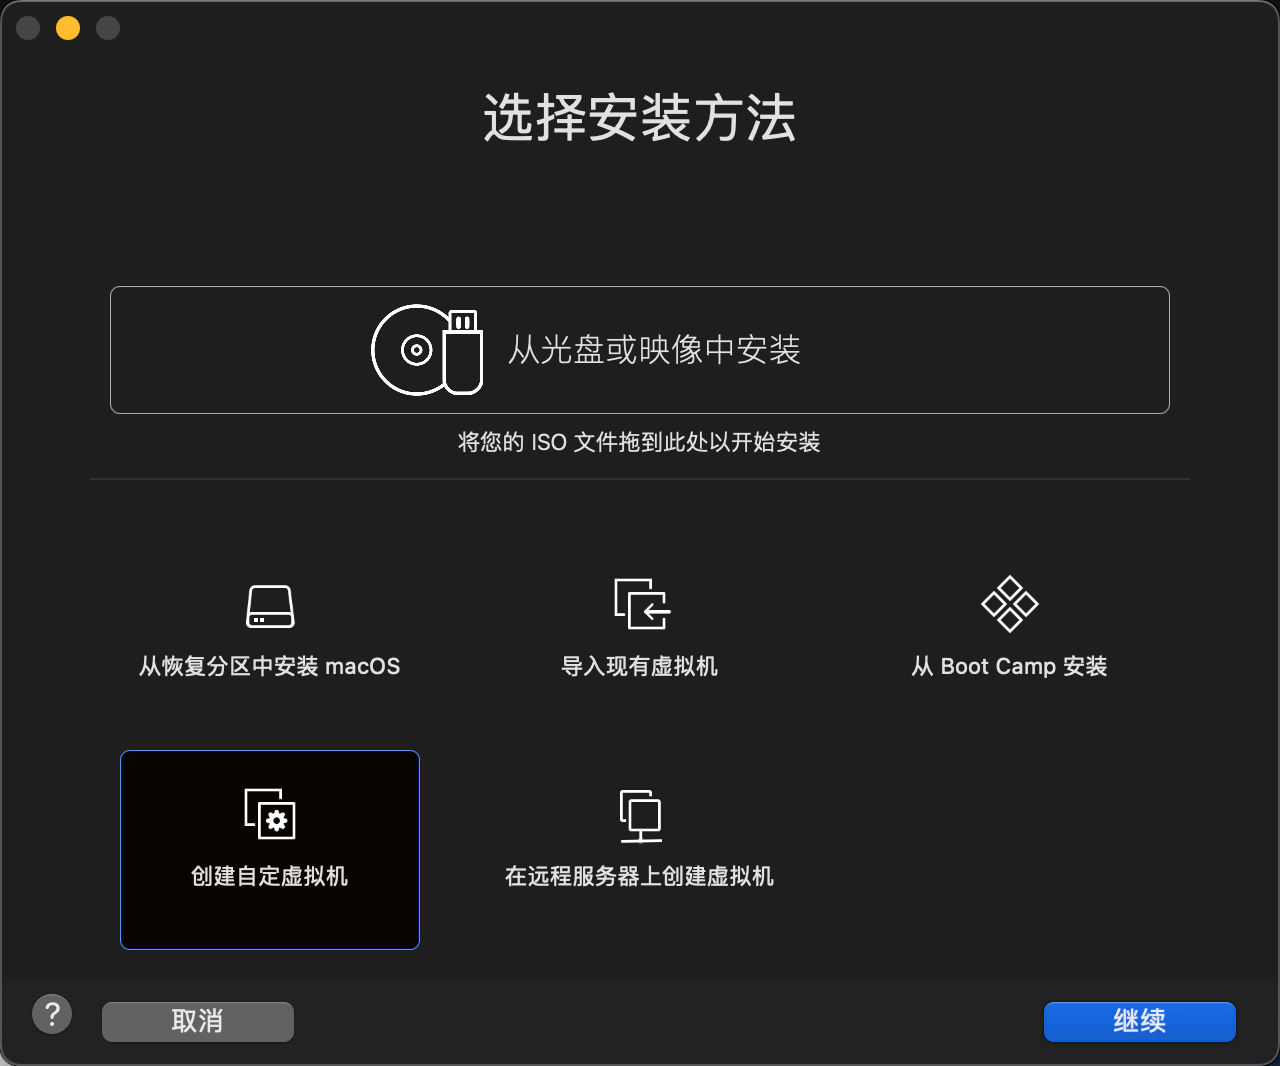1280x1066 pixels.
Task: Click the 继续 button to proceed
Action: coord(1139,1021)
